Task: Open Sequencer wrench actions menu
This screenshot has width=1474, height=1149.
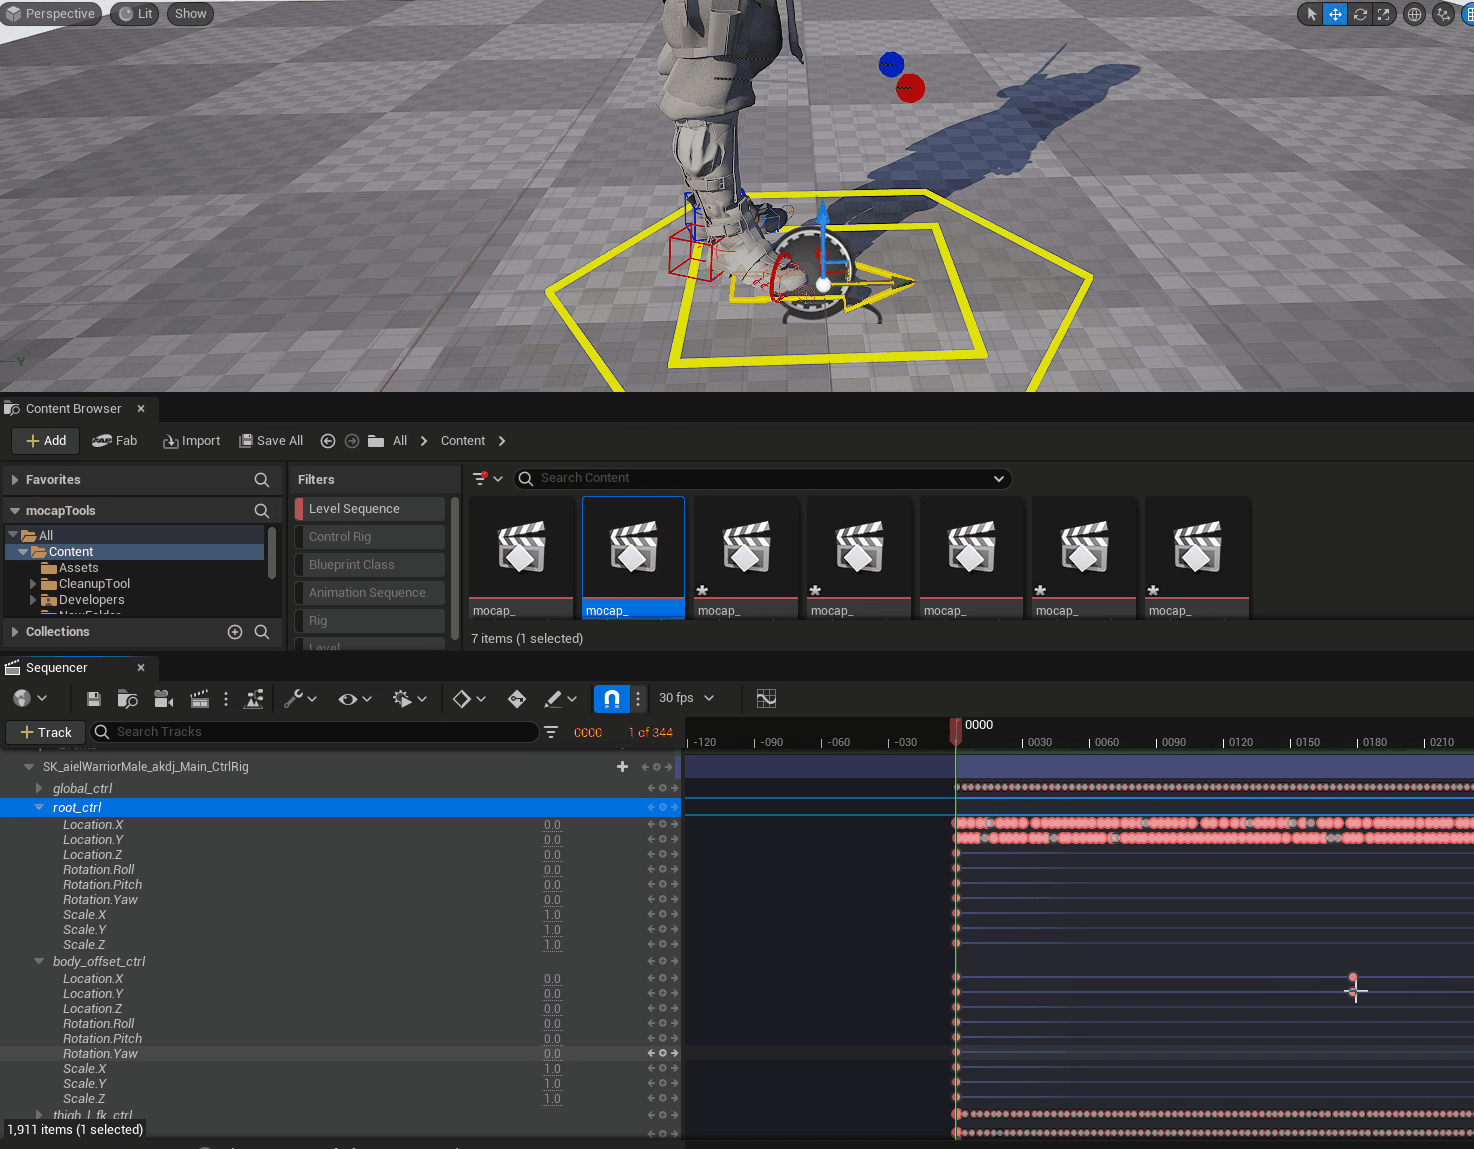Action: pos(300,699)
